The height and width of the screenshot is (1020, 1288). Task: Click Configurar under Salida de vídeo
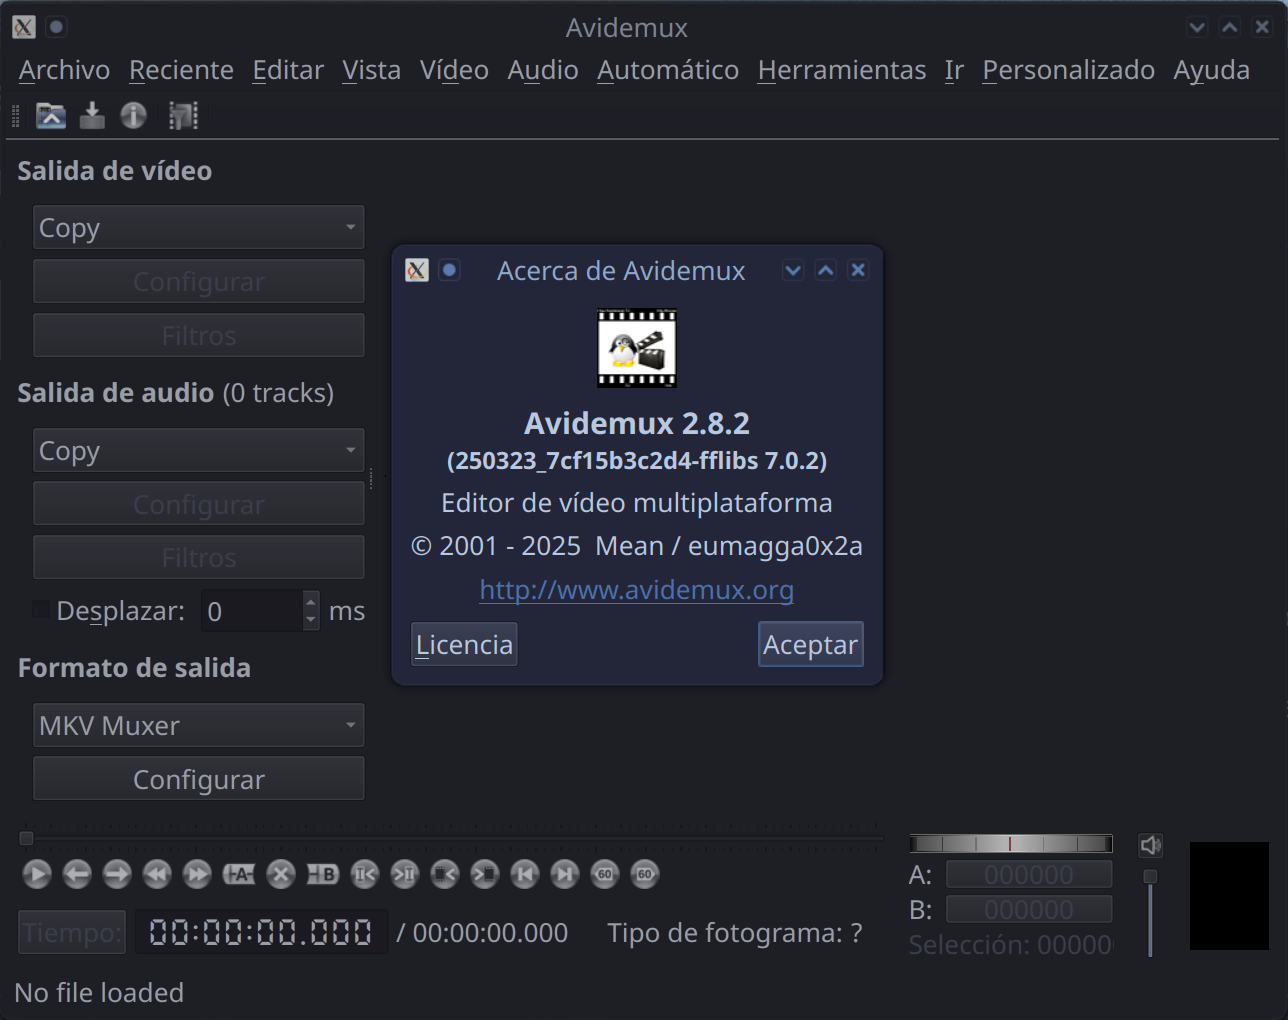(x=198, y=281)
